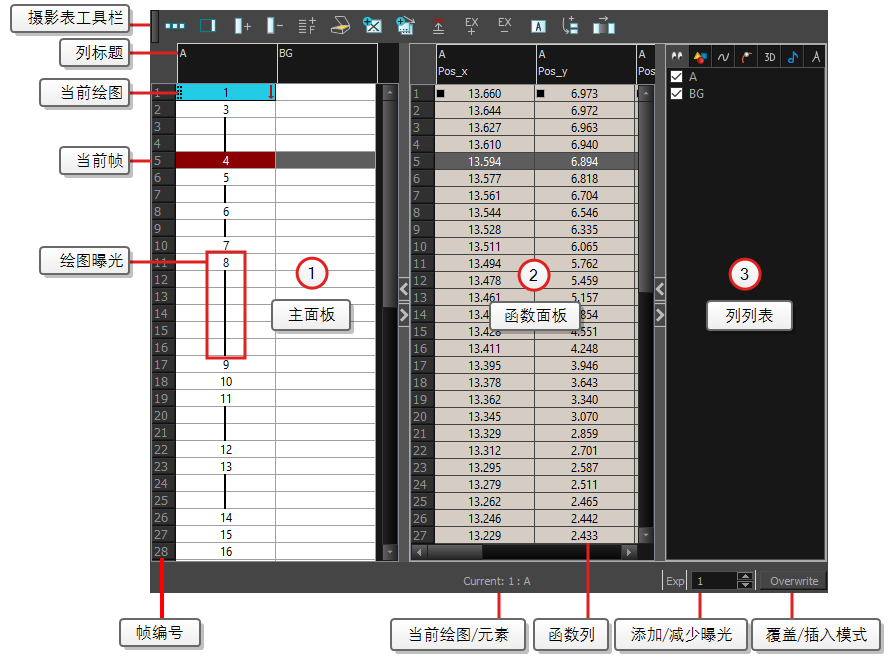Click the Overwrite mode button
The width and height of the screenshot is (896, 666).
pos(792,580)
